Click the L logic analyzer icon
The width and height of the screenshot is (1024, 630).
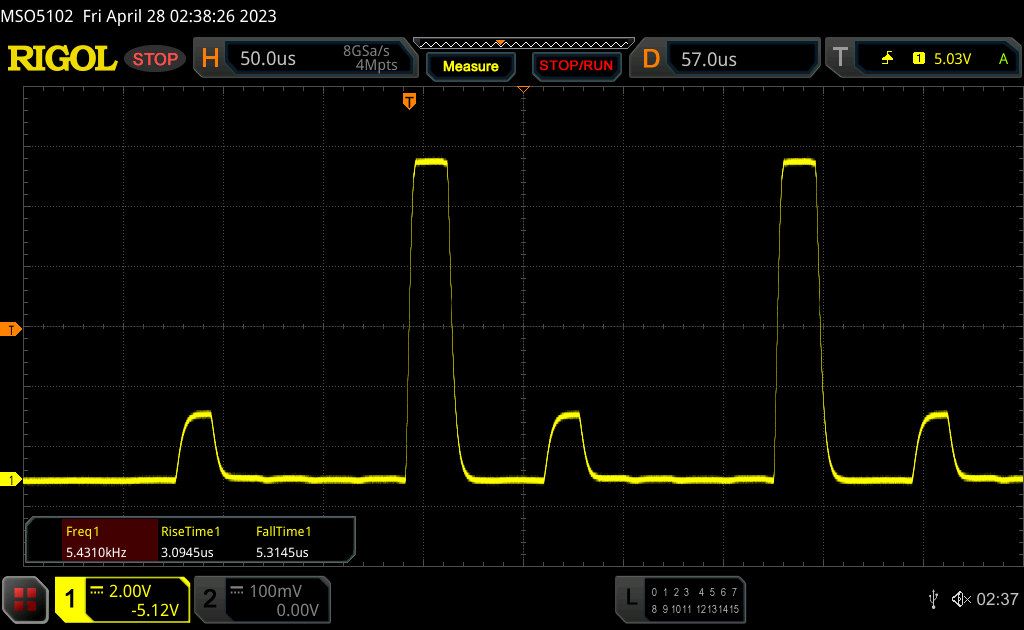[631, 598]
